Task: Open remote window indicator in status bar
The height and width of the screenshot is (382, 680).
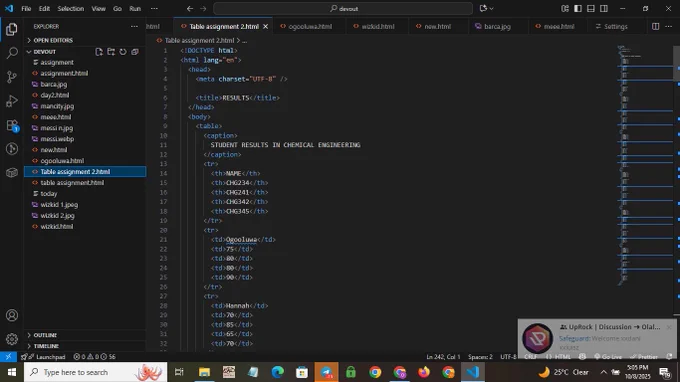Action: [x=8, y=356]
